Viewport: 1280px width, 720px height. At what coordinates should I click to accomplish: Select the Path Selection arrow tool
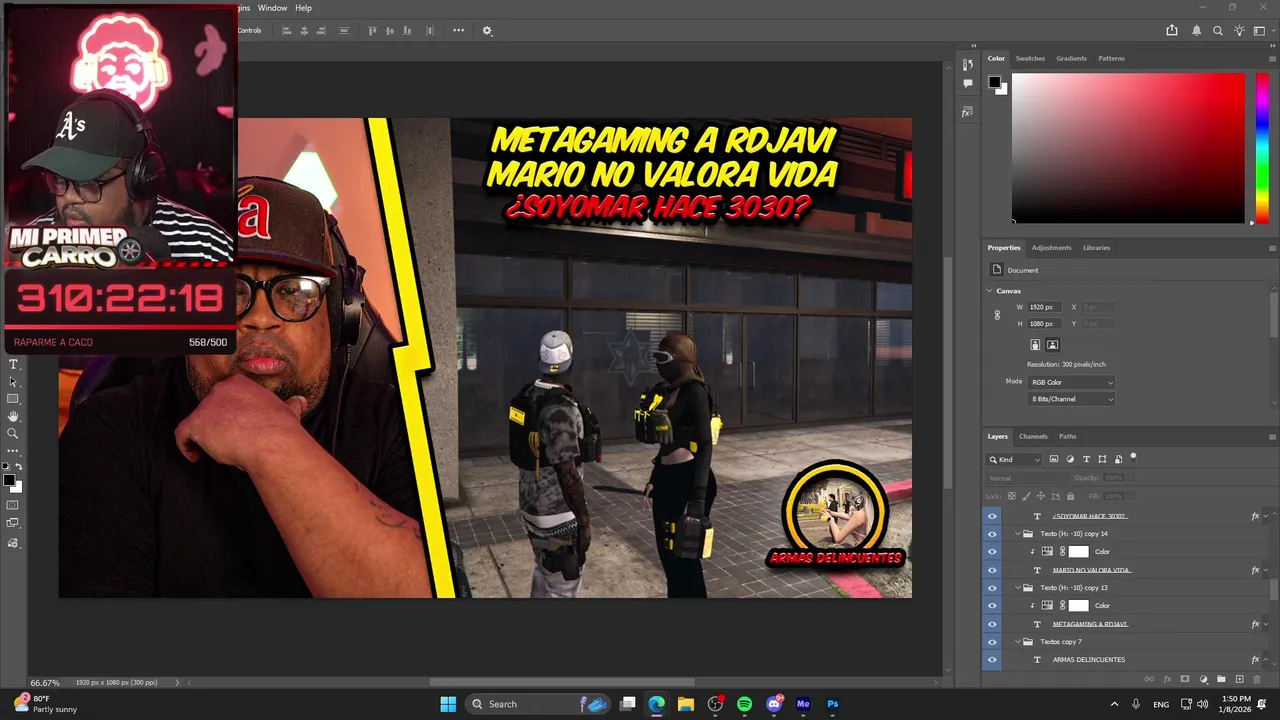tap(13, 382)
